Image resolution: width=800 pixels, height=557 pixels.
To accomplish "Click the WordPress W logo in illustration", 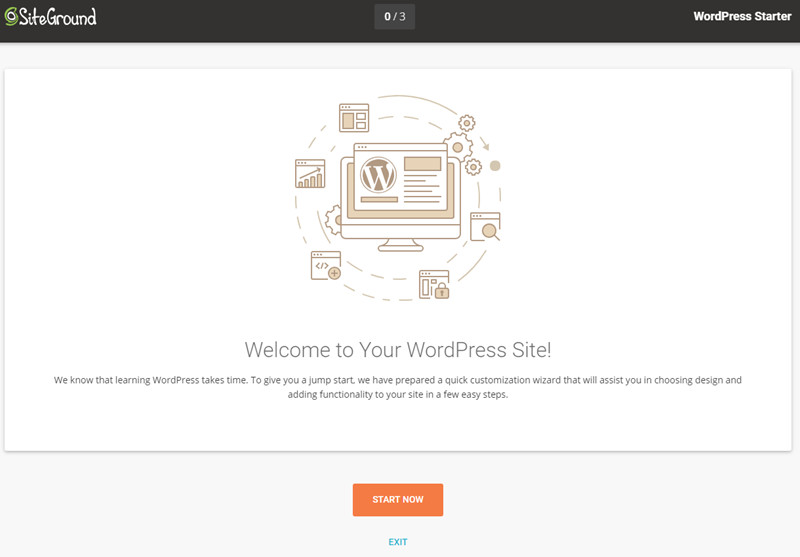I will tap(378, 175).
